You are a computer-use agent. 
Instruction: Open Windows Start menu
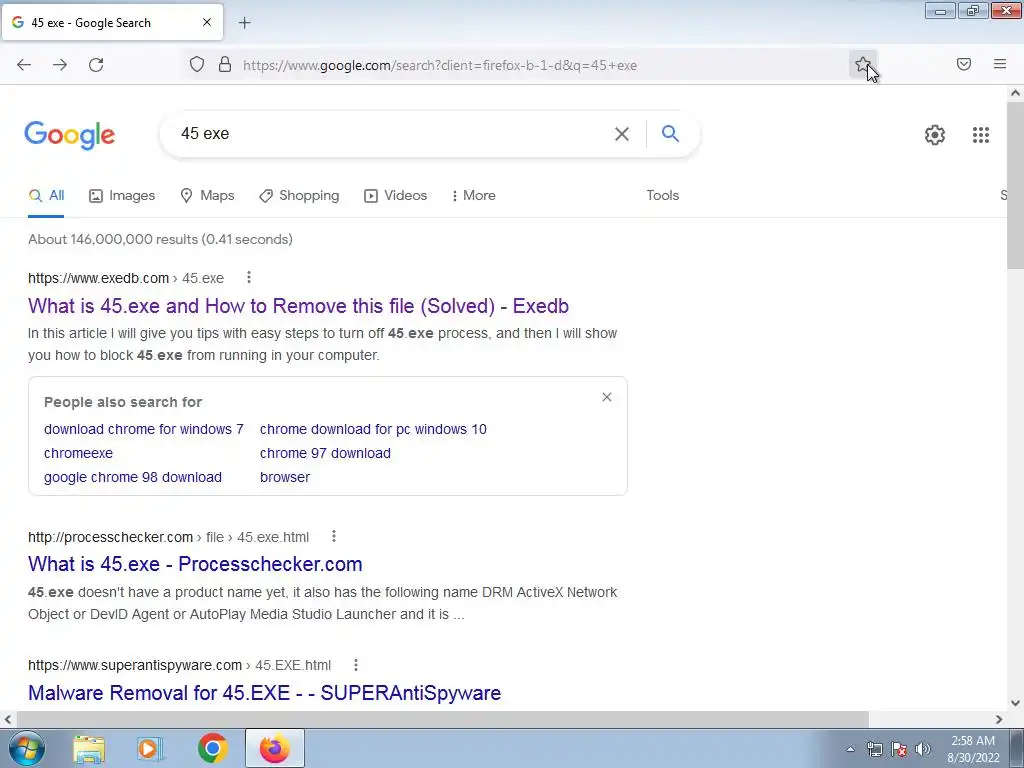point(25,748)
